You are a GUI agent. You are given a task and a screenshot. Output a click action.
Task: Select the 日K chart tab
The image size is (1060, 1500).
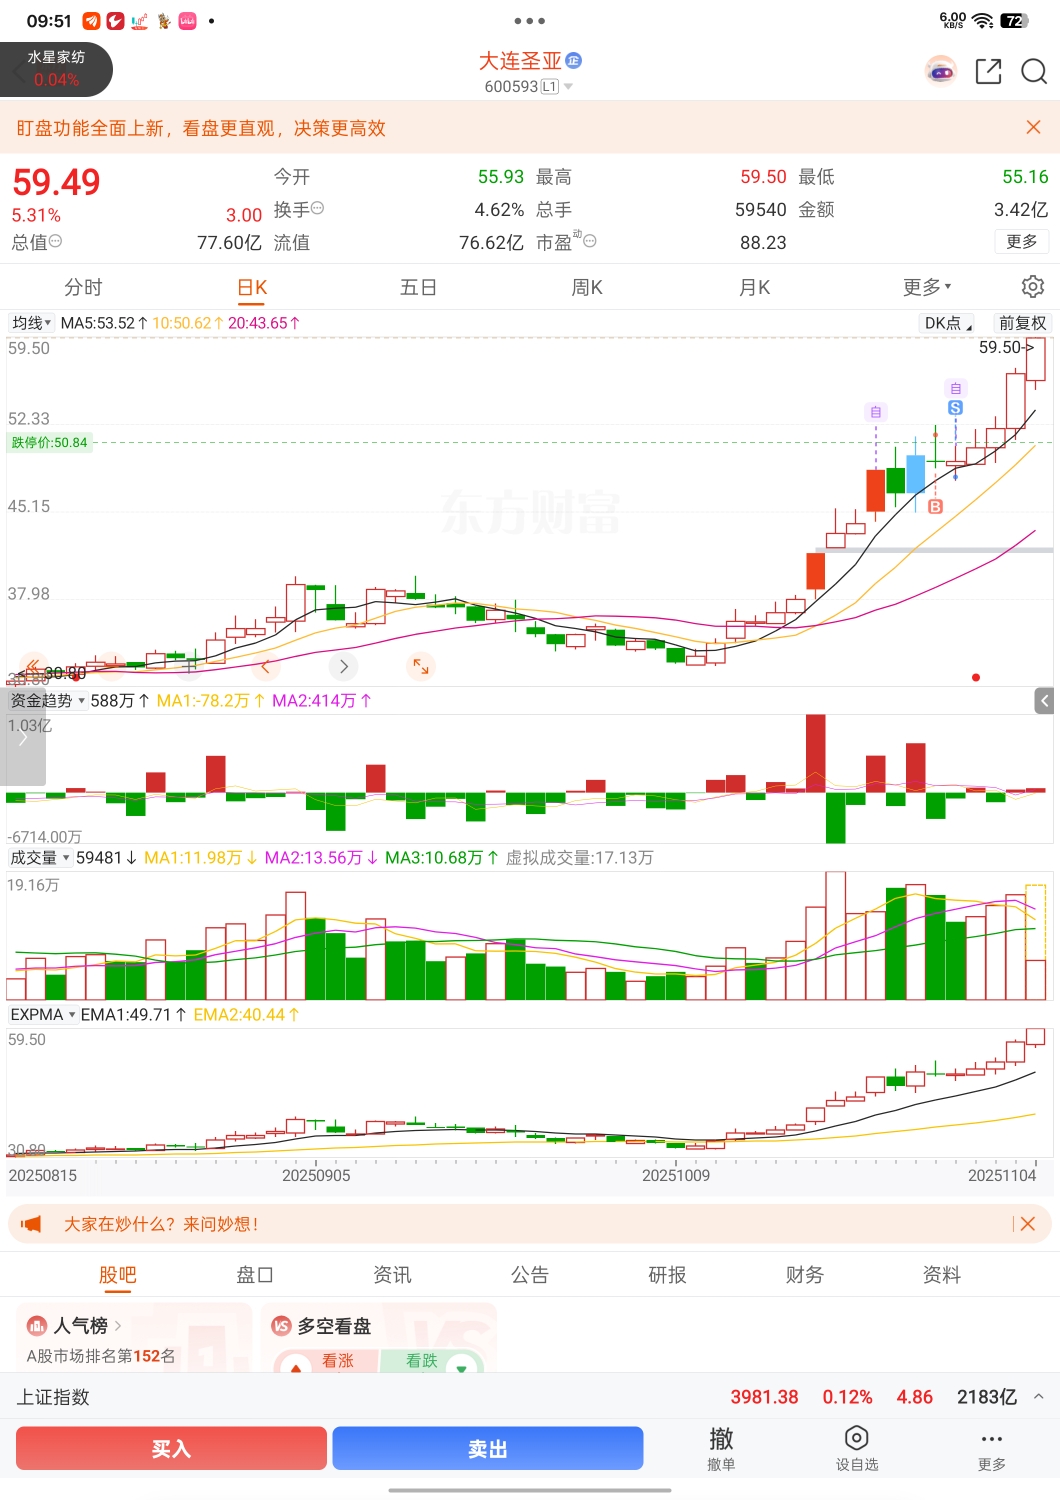(x=252, y=287)
